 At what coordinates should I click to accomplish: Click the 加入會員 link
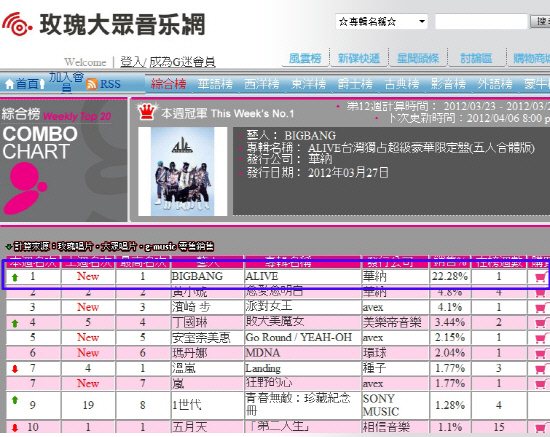click(66, 82)
